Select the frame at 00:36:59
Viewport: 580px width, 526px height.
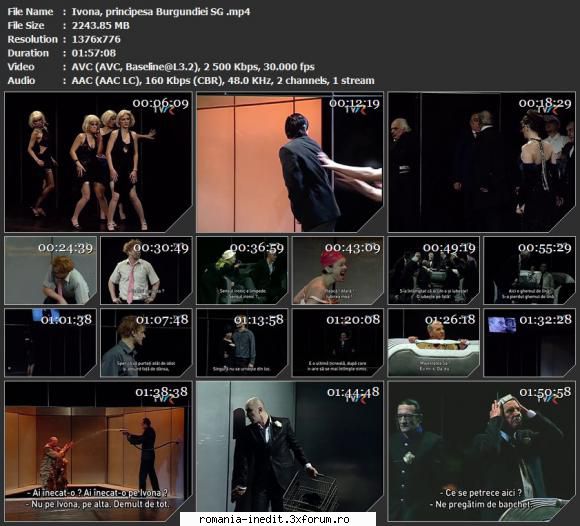pos(242,270)
